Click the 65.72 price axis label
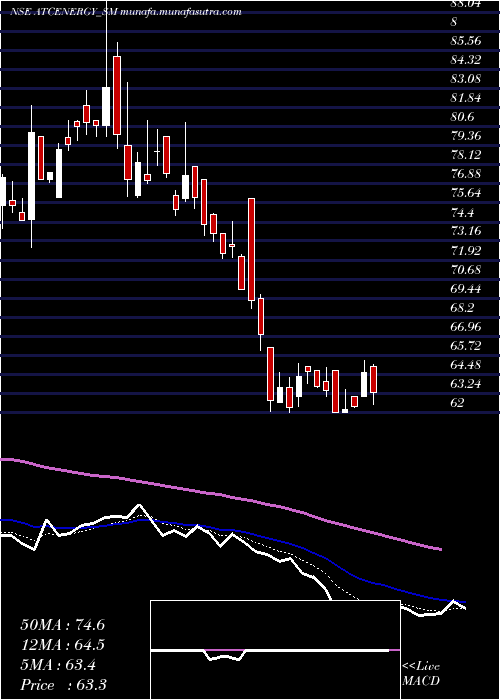The height and width of the screenshot is (700, 500). pyautogui.click(x=466, y=346)
